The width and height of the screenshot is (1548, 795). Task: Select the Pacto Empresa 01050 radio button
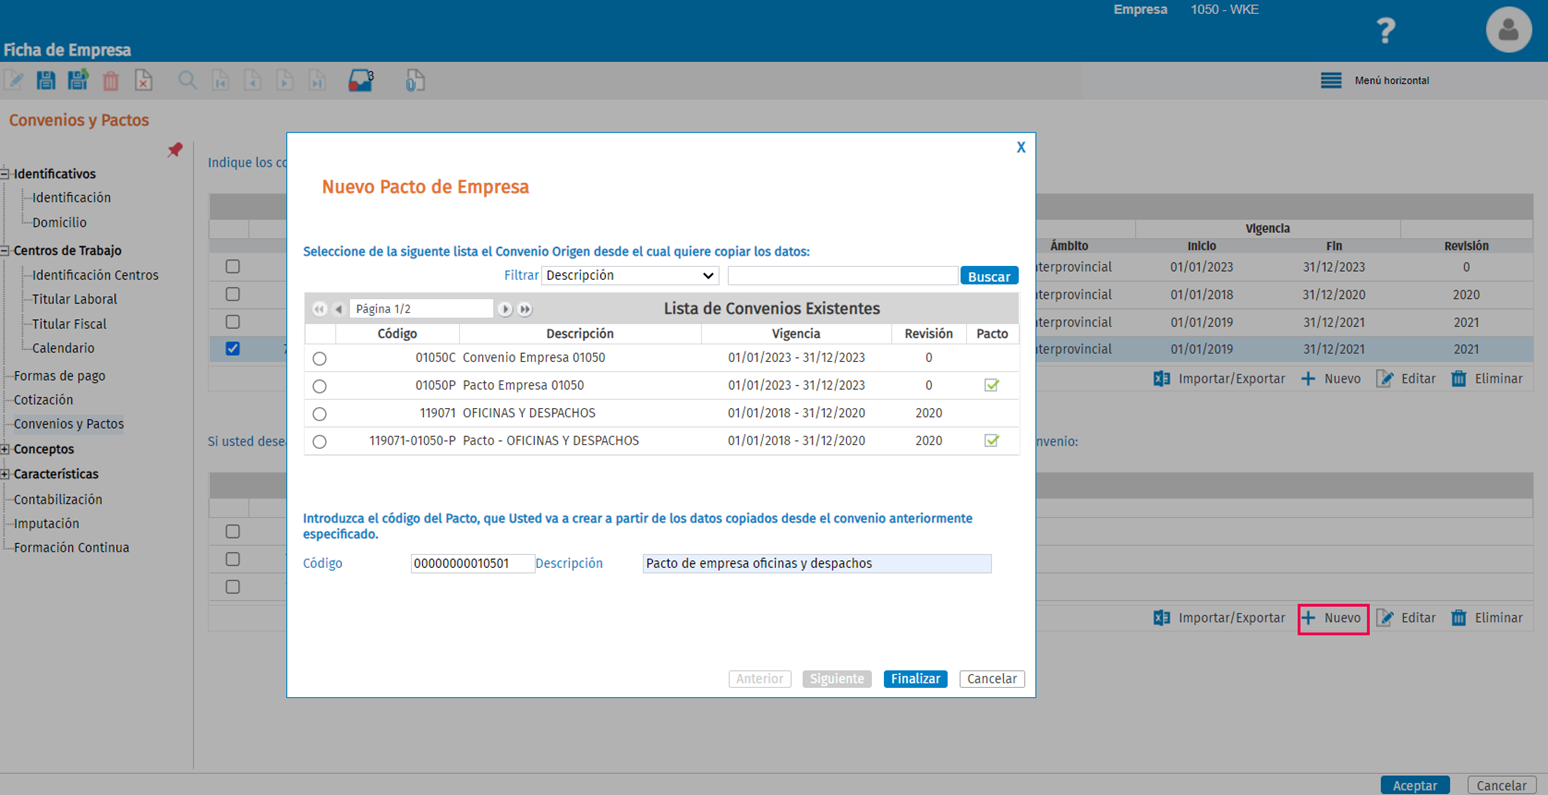pos(319,386)
